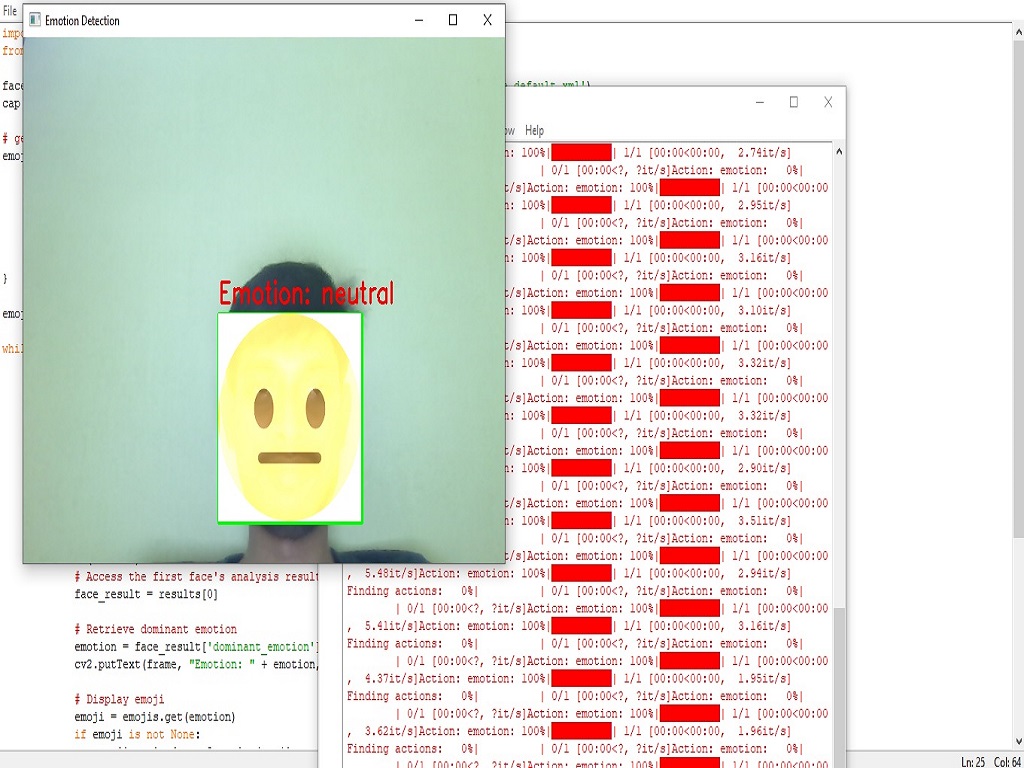Click the comment '# Retrieve dominant emotion'
1024x768 pixels.
(x=155, y=630)
